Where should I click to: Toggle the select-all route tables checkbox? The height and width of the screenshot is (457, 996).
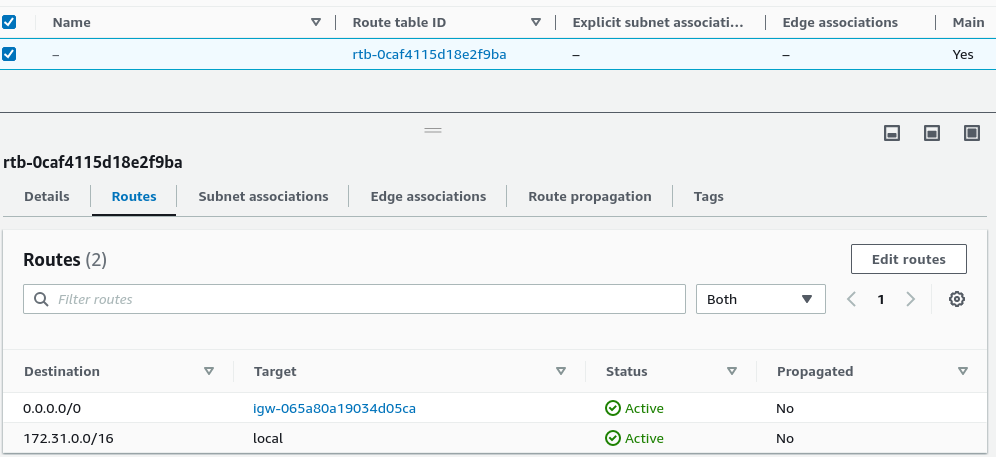click(x=9, y=22)
